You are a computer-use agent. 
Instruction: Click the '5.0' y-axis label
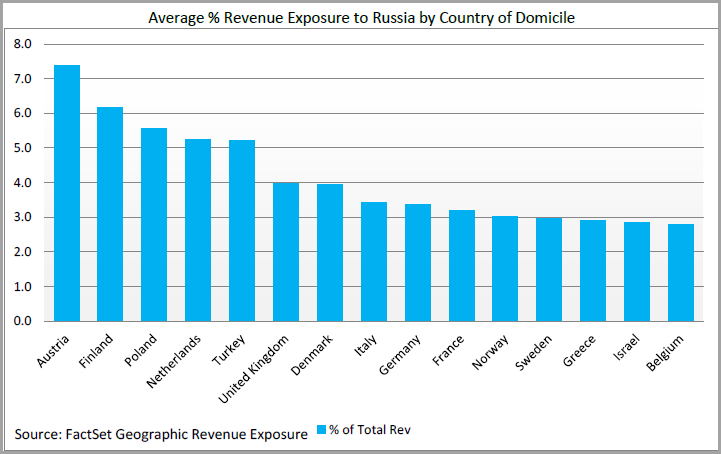click(23, 148)
